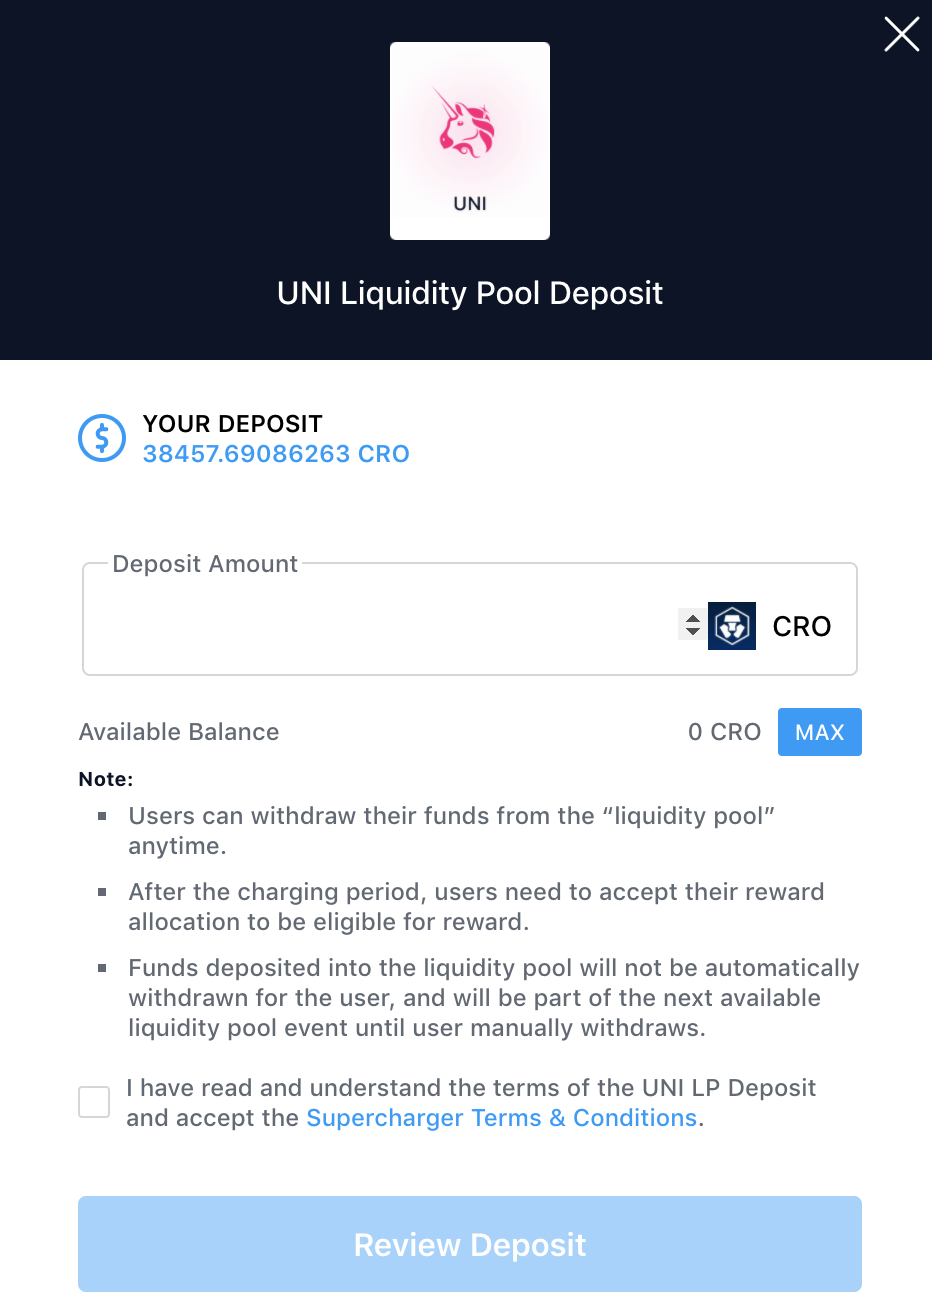Click the Deposit Amount field legend label

(205, 564)
